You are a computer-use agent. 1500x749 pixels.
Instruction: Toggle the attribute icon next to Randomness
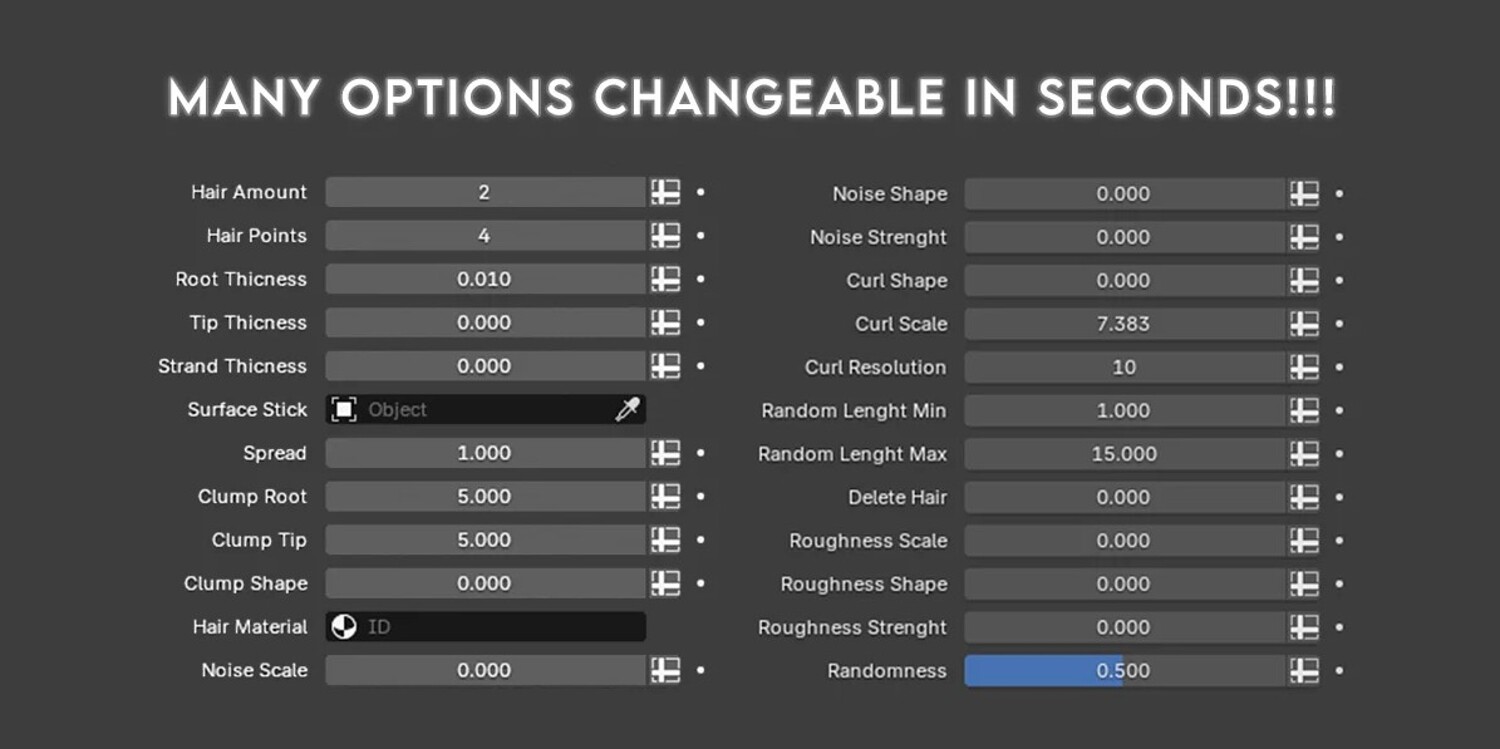tap(1304, 671)
